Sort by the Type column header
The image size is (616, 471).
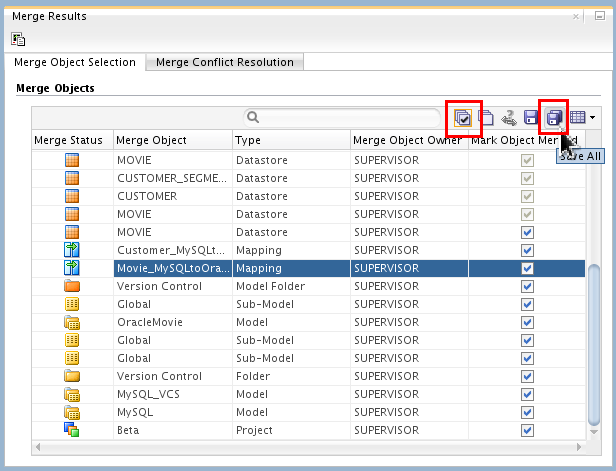[290, 140]
